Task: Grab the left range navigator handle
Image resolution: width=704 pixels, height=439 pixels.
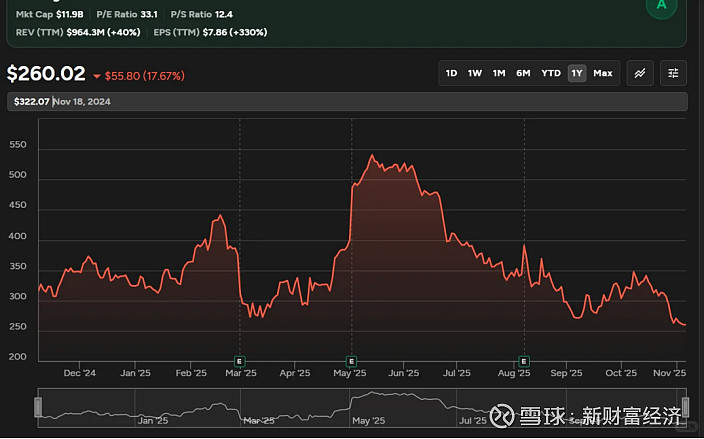Action: tap(38, 407)
